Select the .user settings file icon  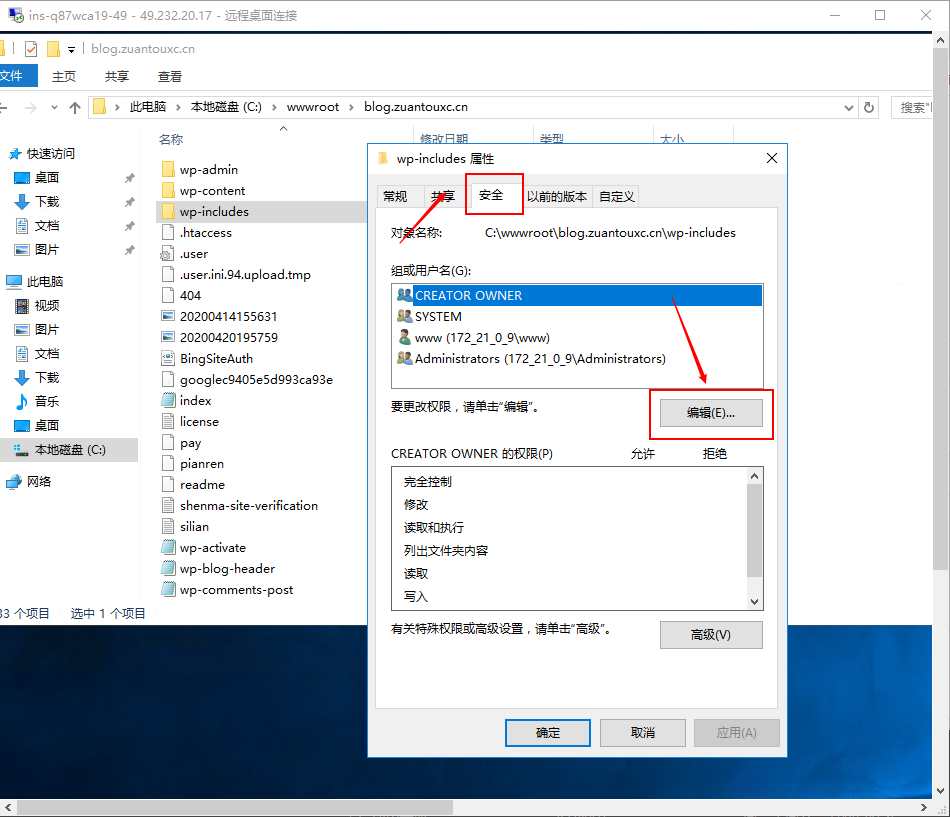(167, 254)
